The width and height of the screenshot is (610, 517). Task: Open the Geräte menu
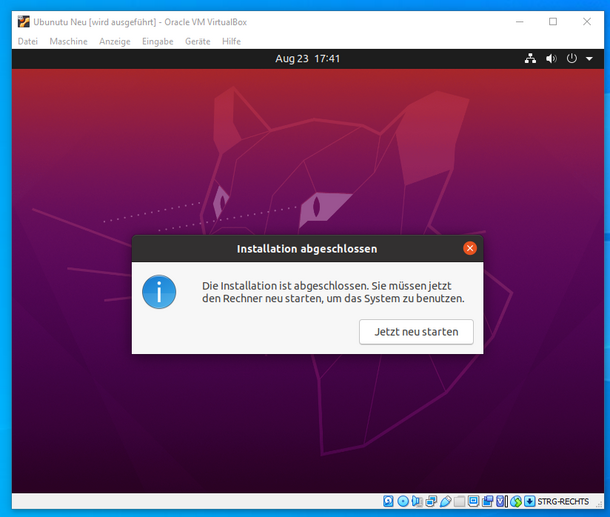pos(197,41)
